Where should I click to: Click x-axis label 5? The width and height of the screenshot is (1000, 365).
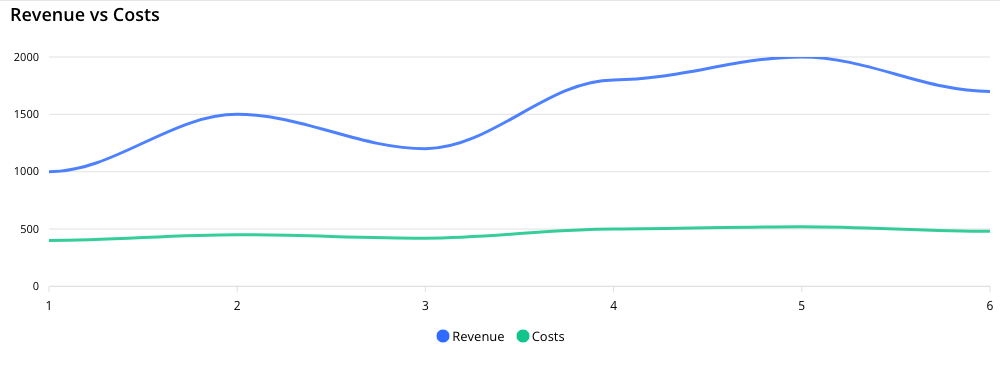pyautogui.click(x=802, y=306)
